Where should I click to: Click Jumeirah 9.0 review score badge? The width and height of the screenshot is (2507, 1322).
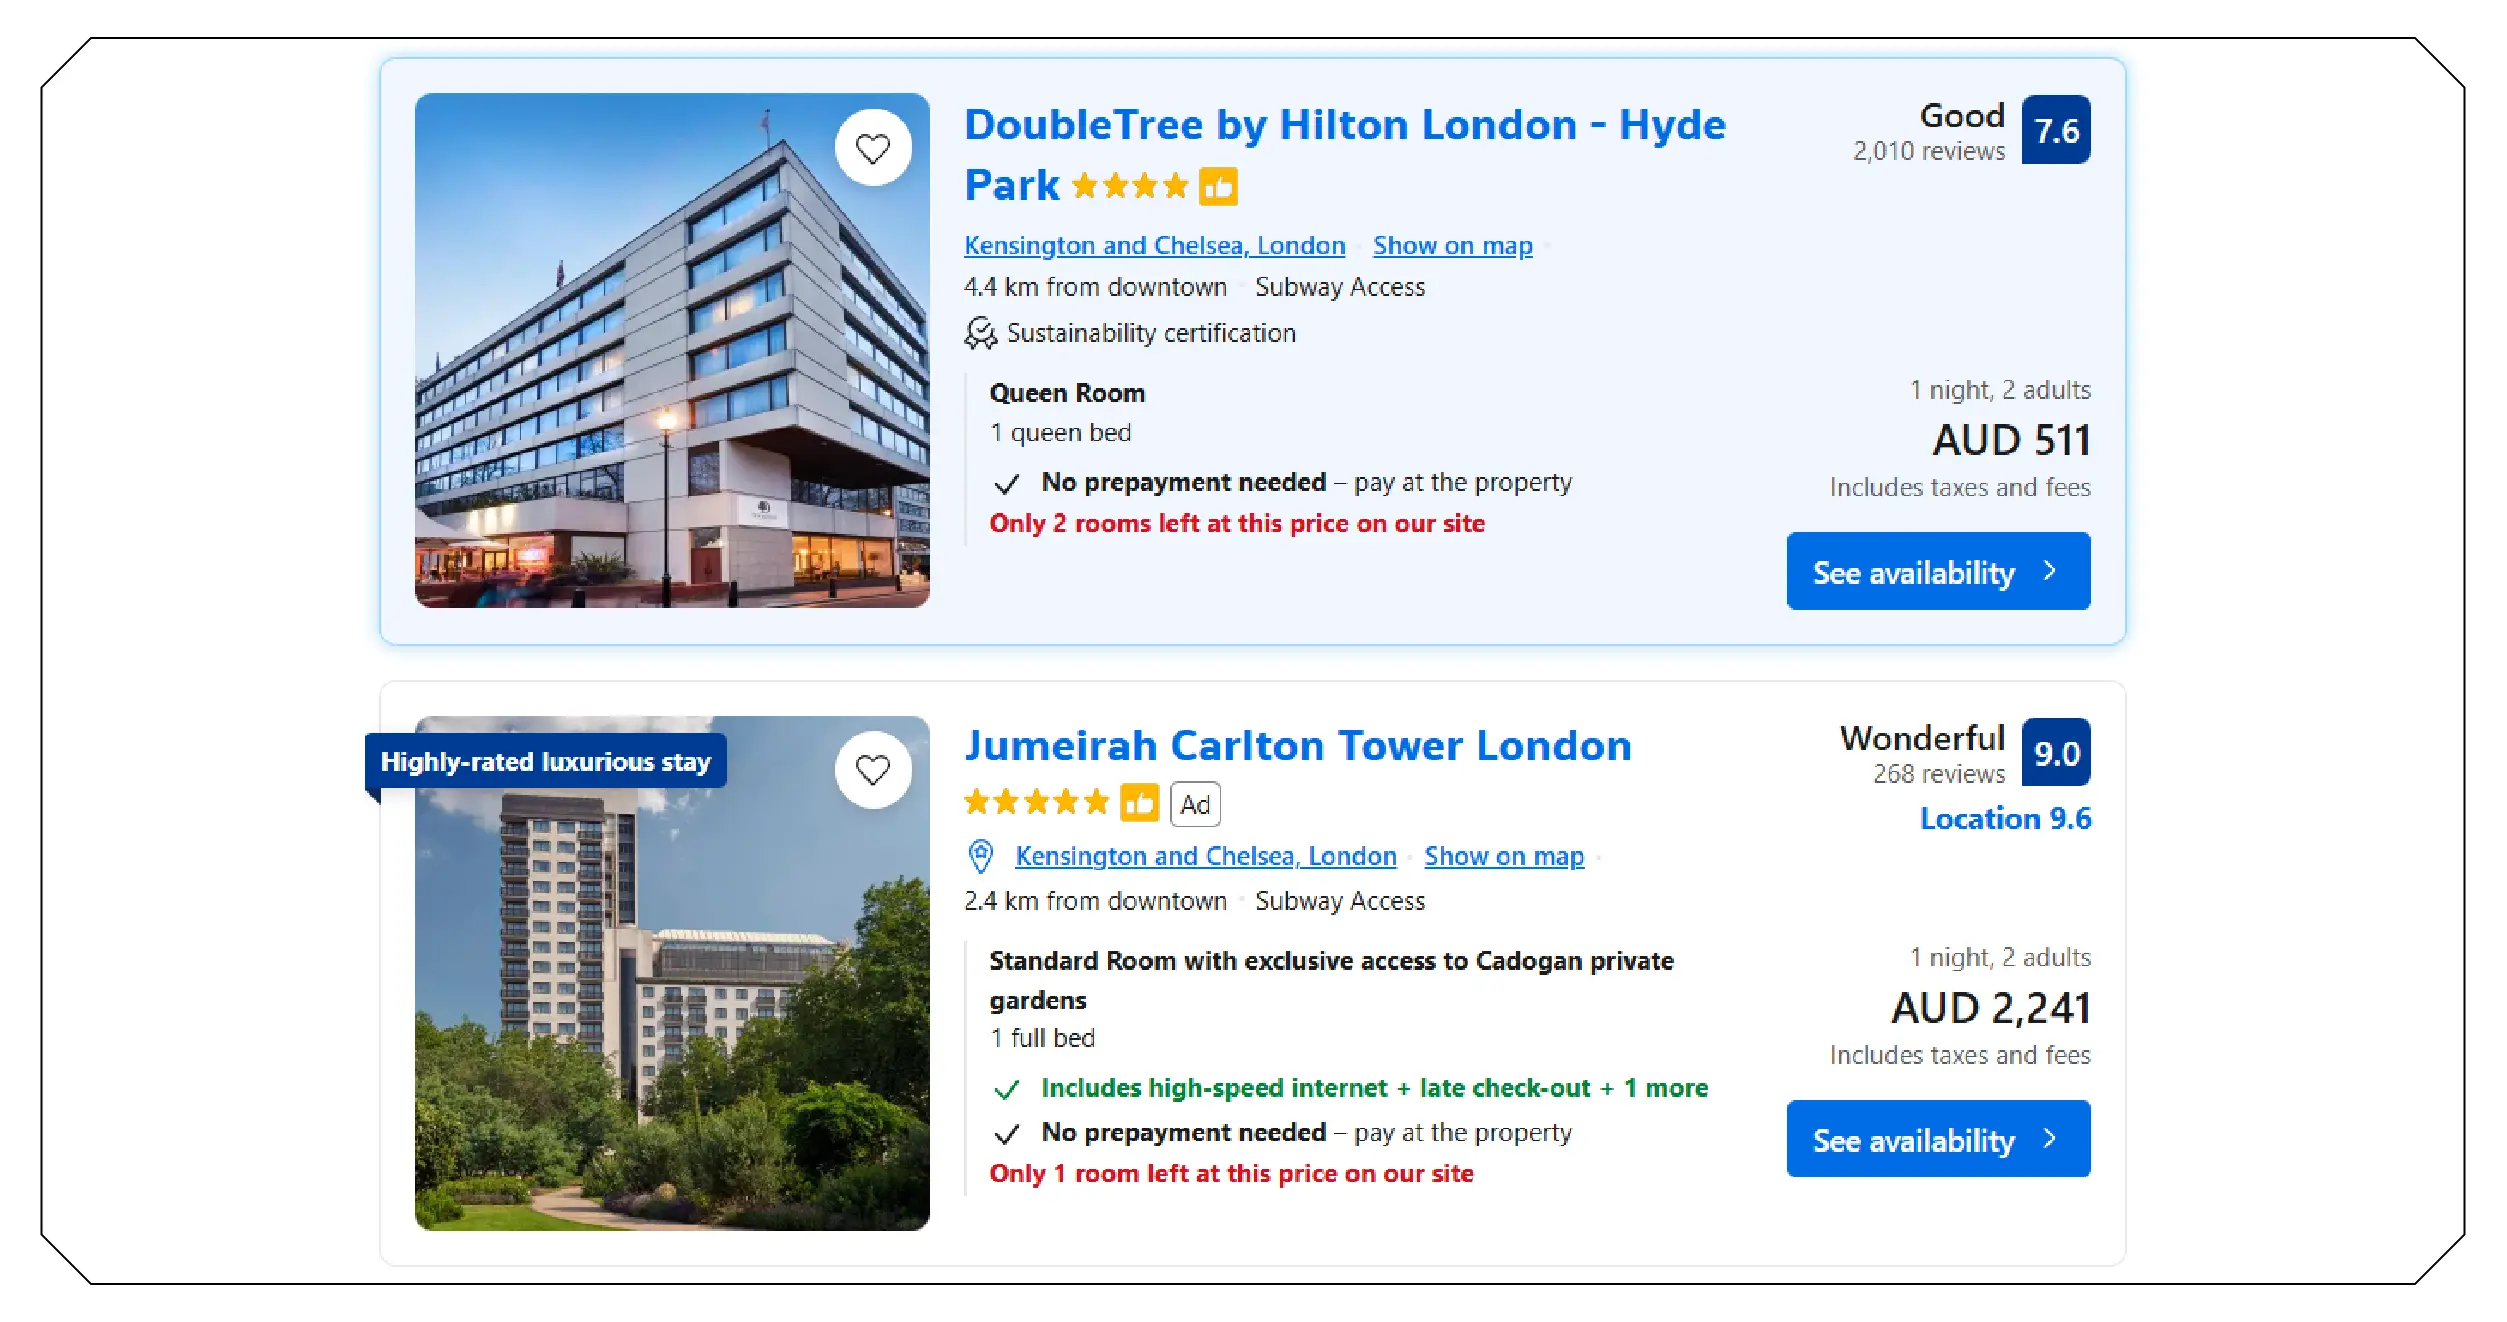pos(2055,753)
